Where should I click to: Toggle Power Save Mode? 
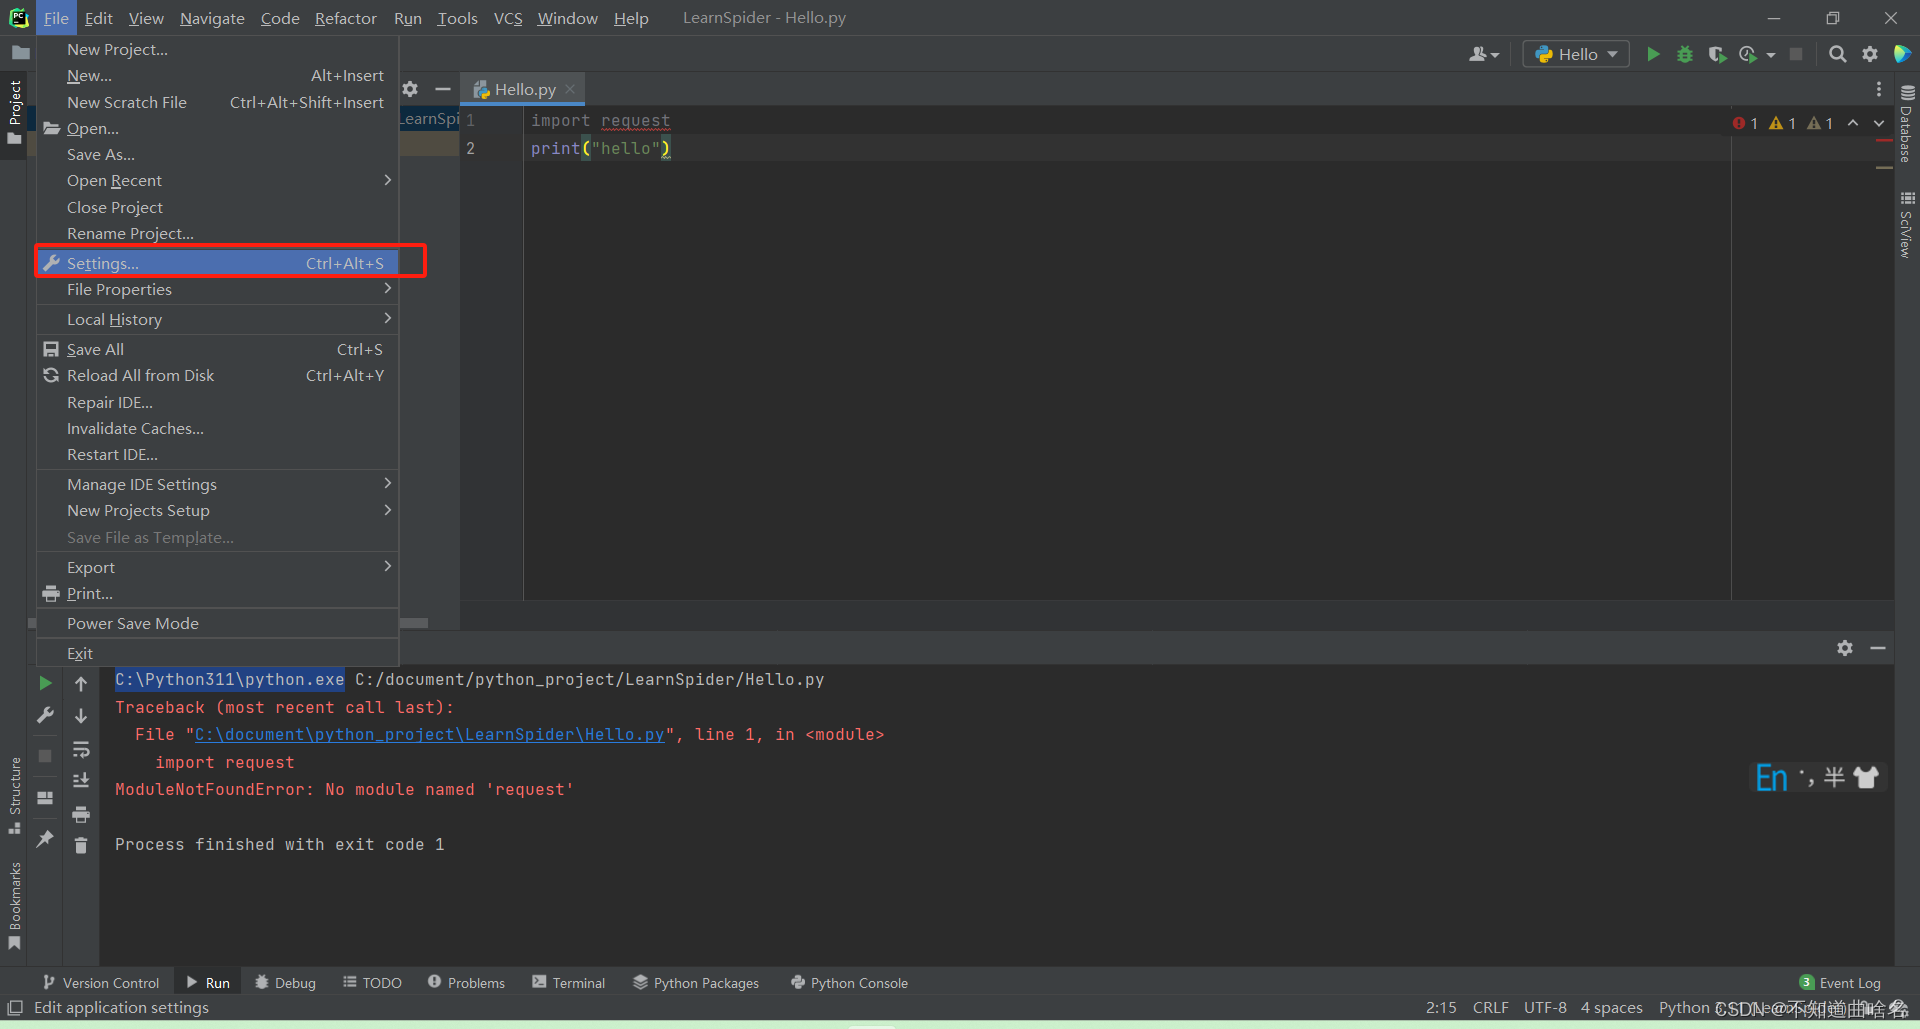tap(218, 623)
